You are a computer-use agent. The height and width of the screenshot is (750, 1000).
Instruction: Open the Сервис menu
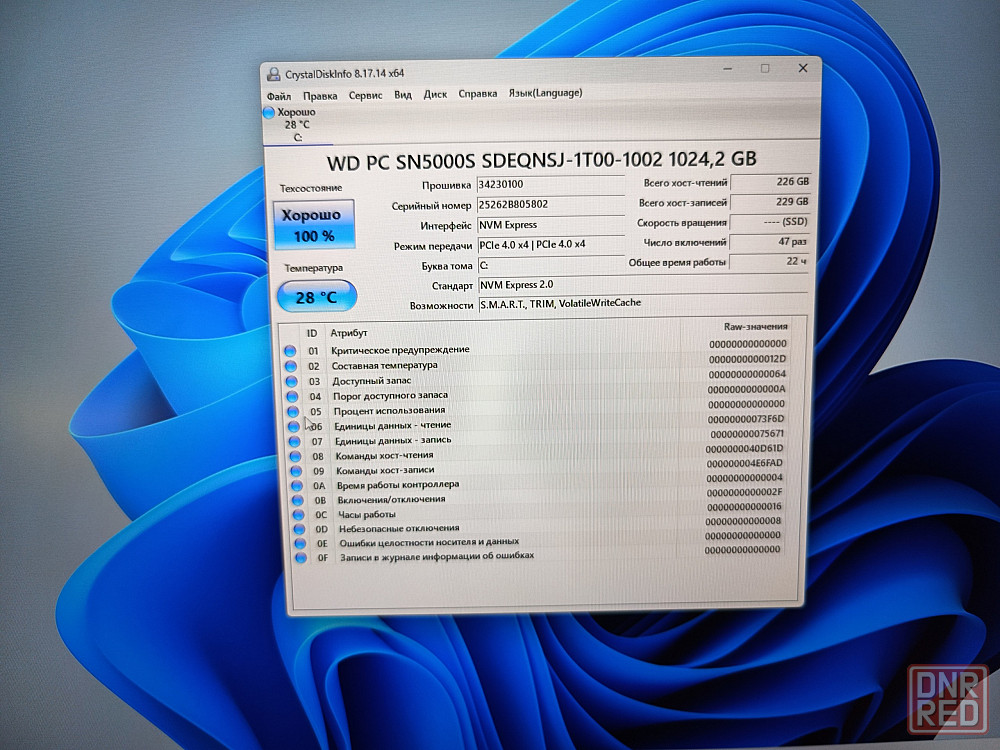365,94
